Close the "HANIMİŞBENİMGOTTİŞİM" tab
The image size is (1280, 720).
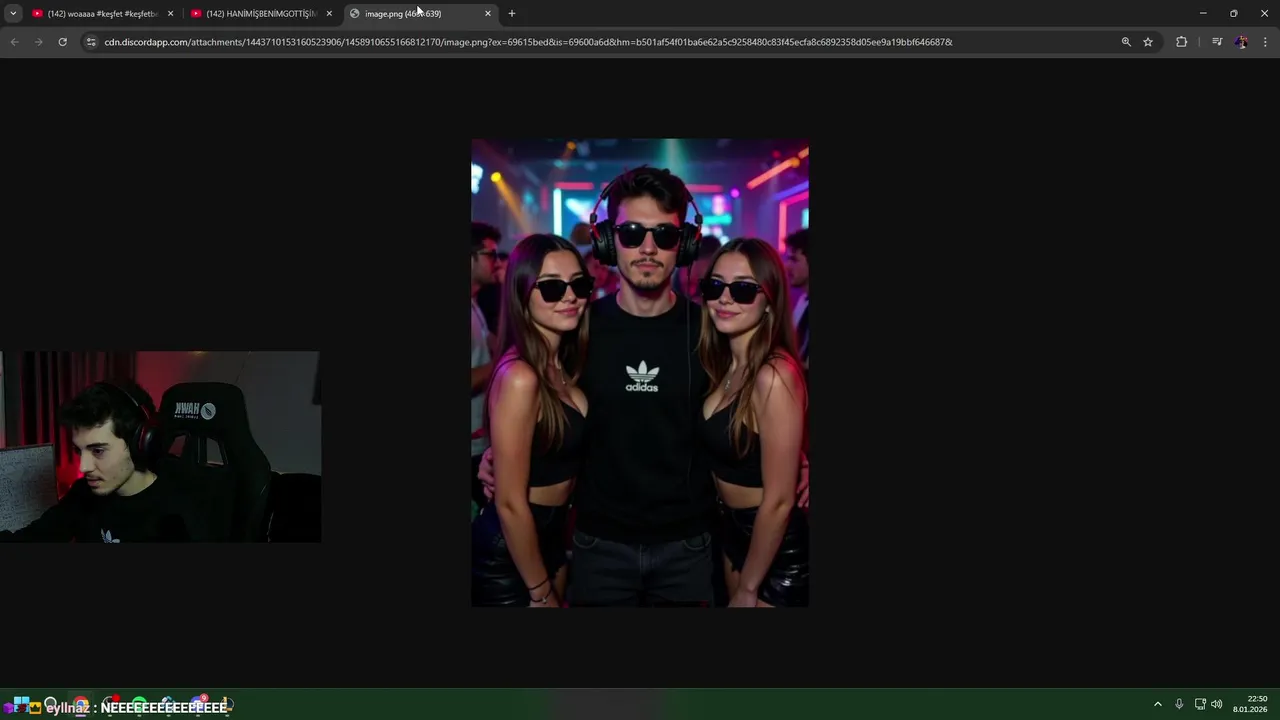coord(329,13)
